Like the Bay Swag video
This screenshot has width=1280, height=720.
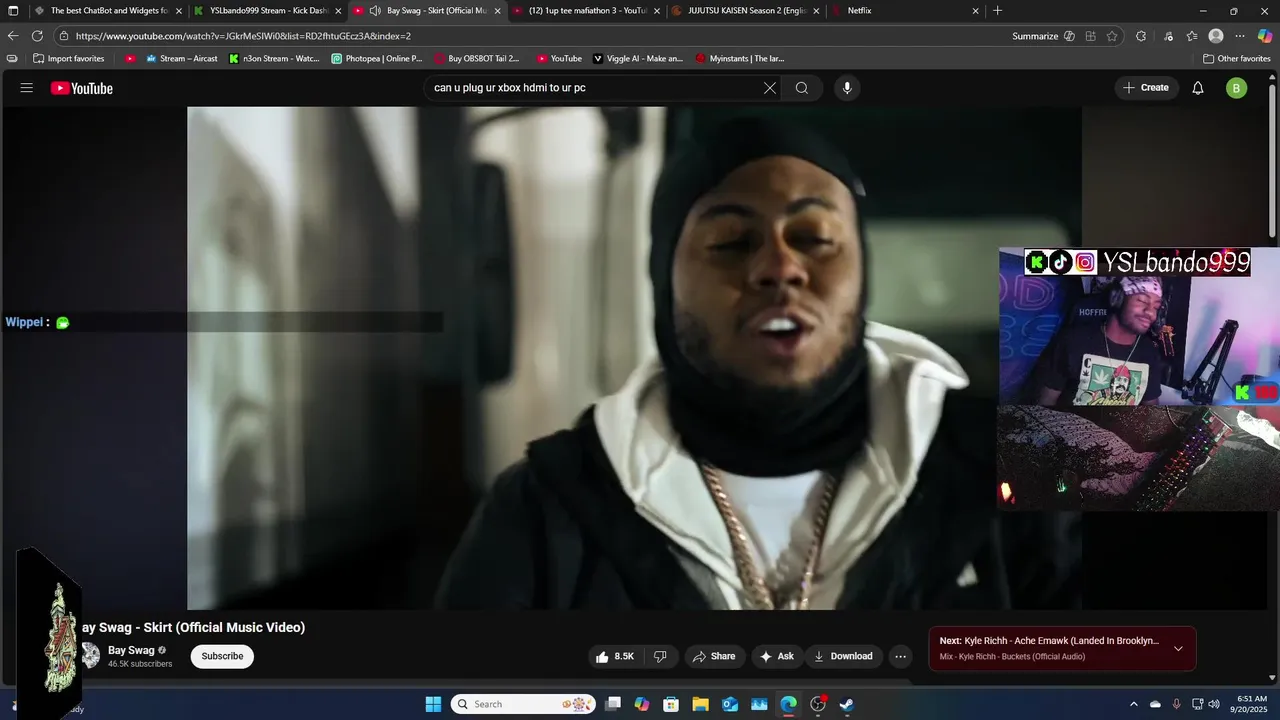point(615,656)
